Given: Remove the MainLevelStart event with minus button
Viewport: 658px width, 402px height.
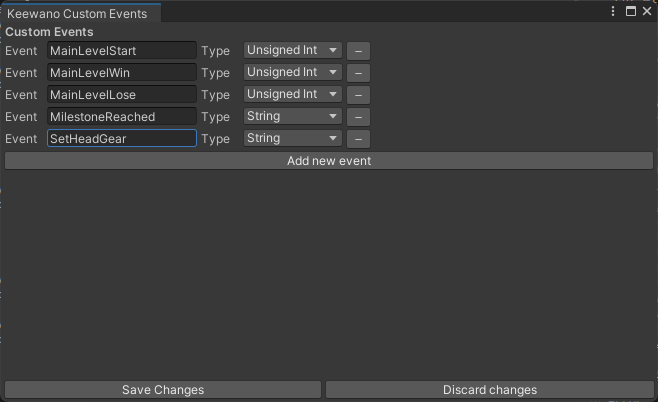Looking at the screenshot, I should (358, 51).
